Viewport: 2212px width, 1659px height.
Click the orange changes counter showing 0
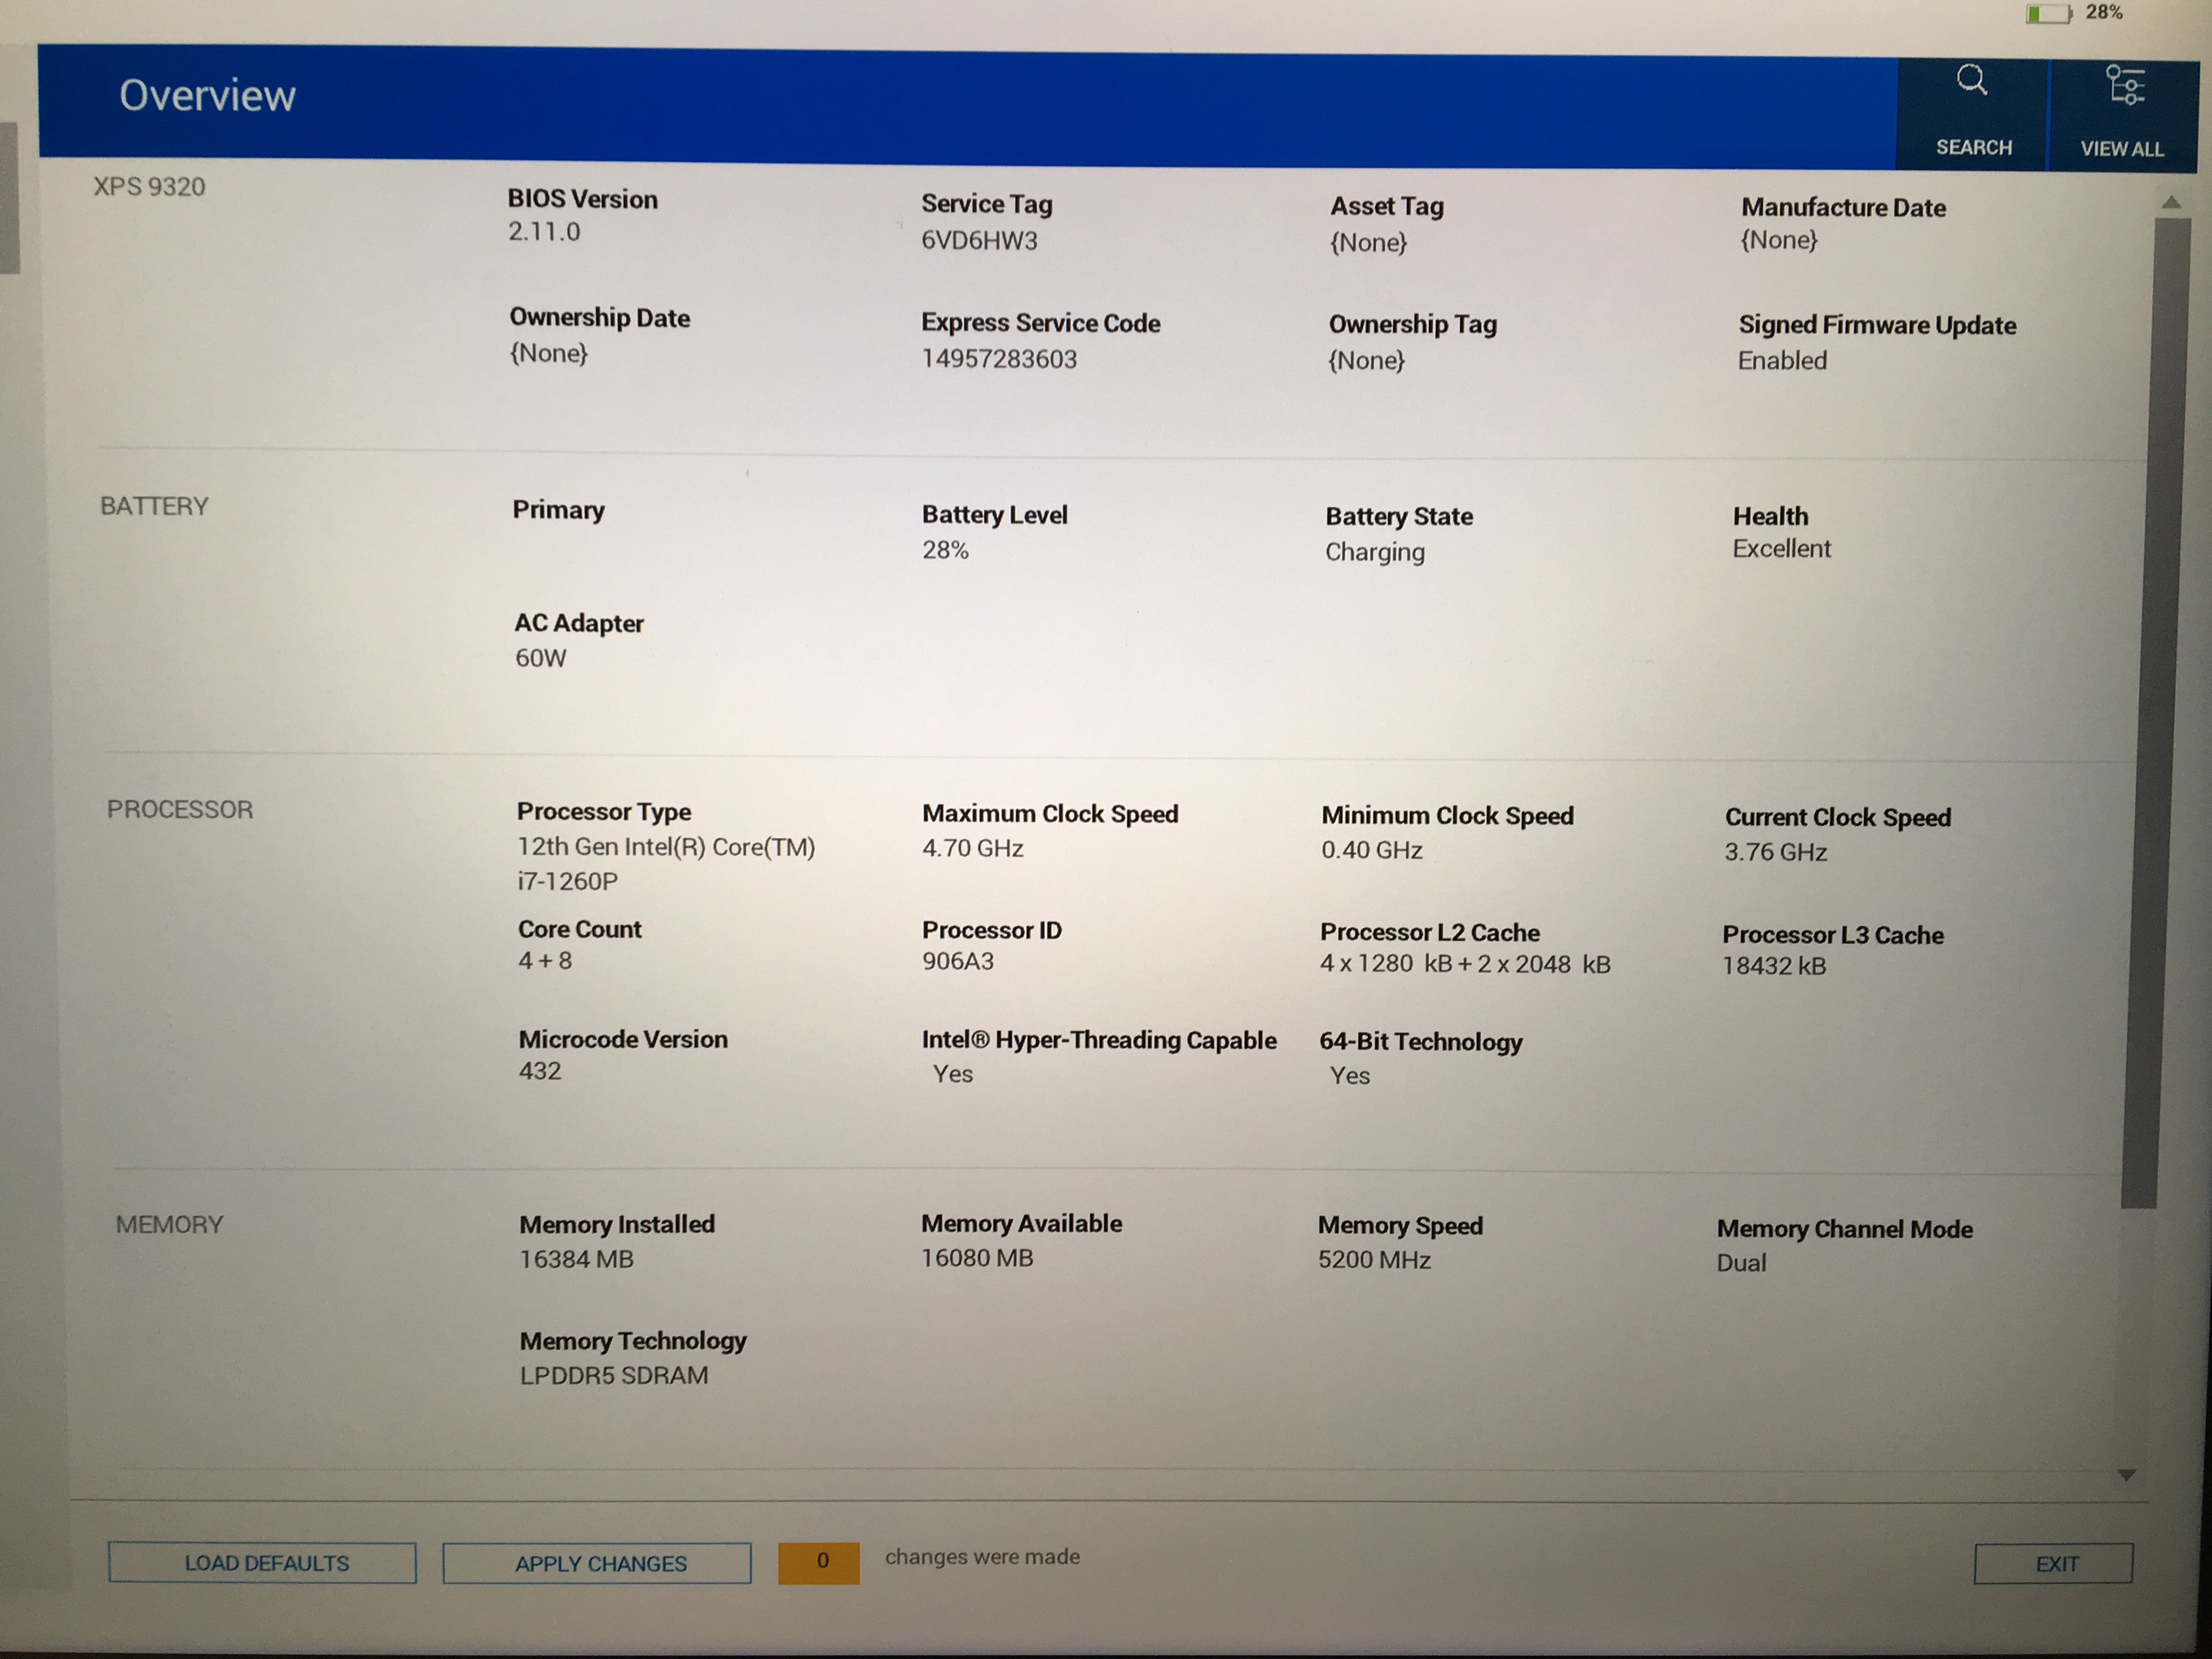819,1562
